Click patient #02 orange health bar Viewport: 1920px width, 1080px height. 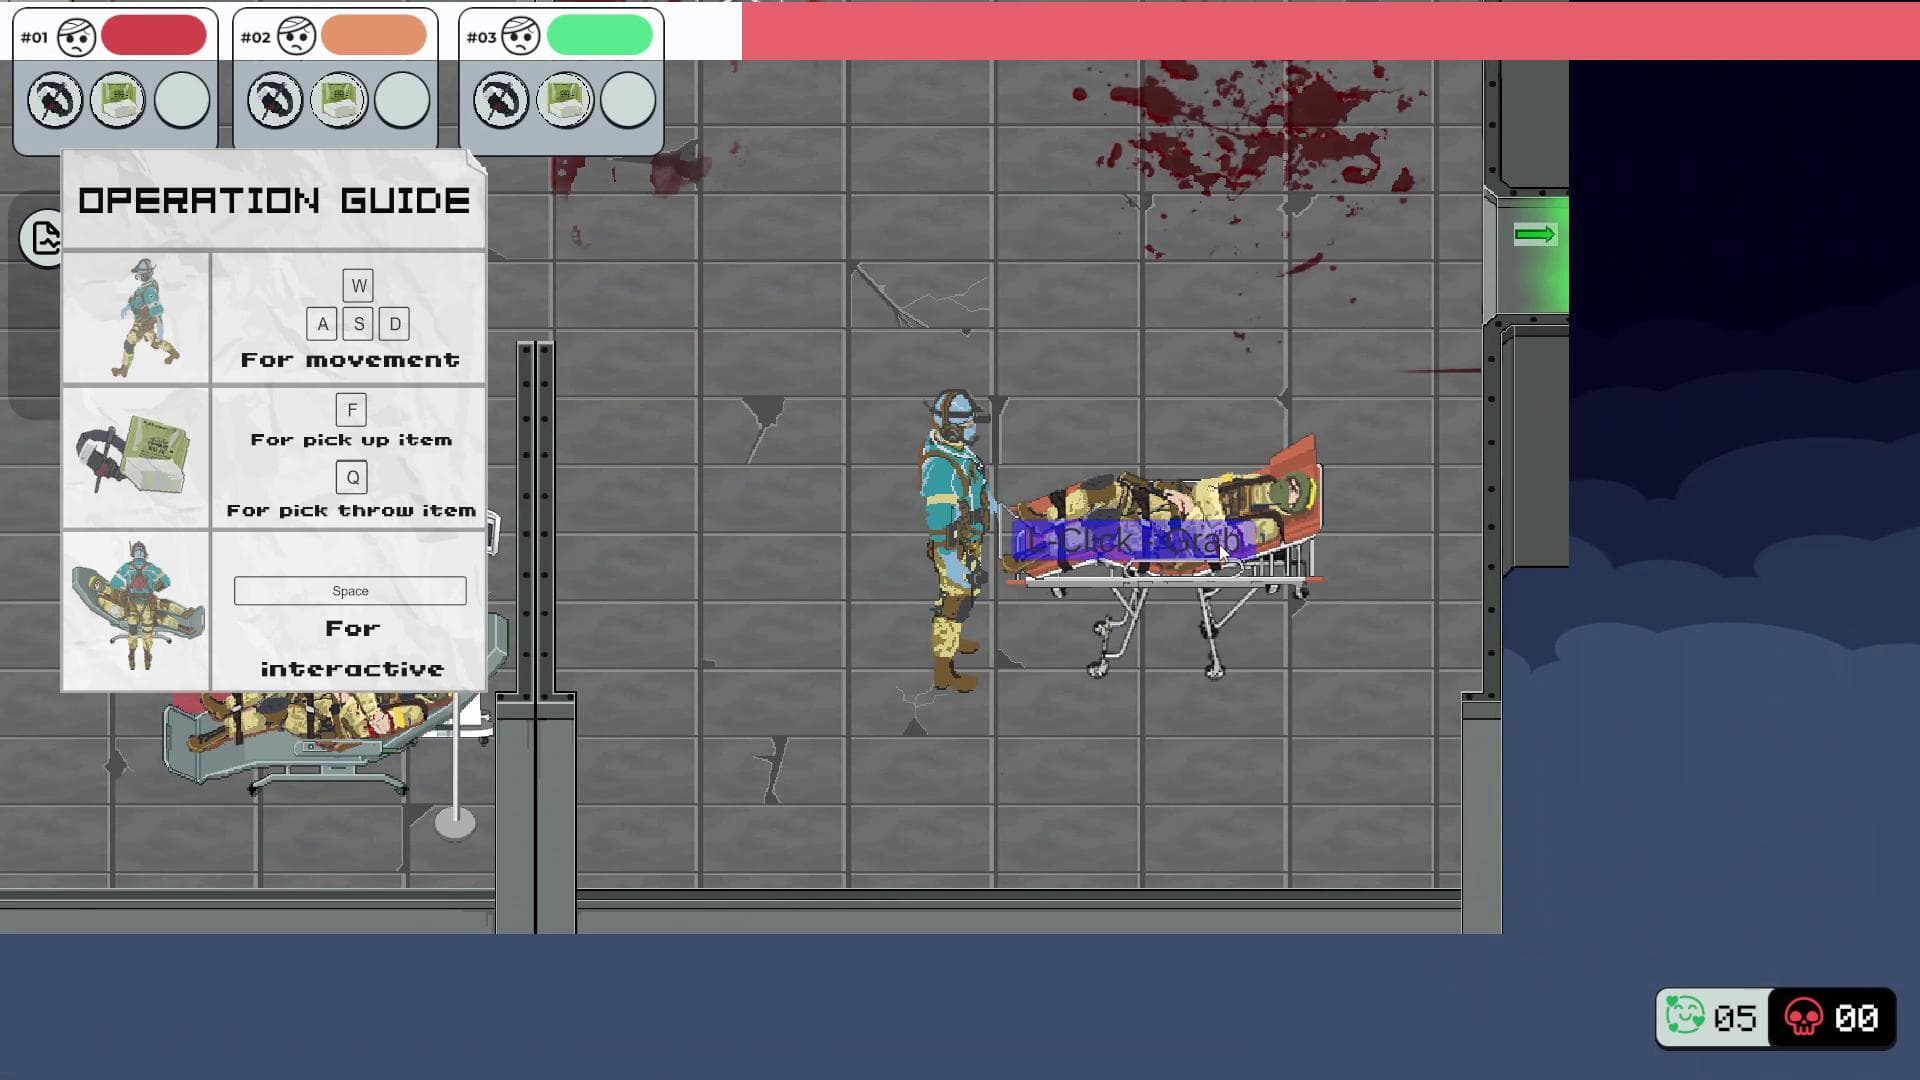[x=374, y=36]
